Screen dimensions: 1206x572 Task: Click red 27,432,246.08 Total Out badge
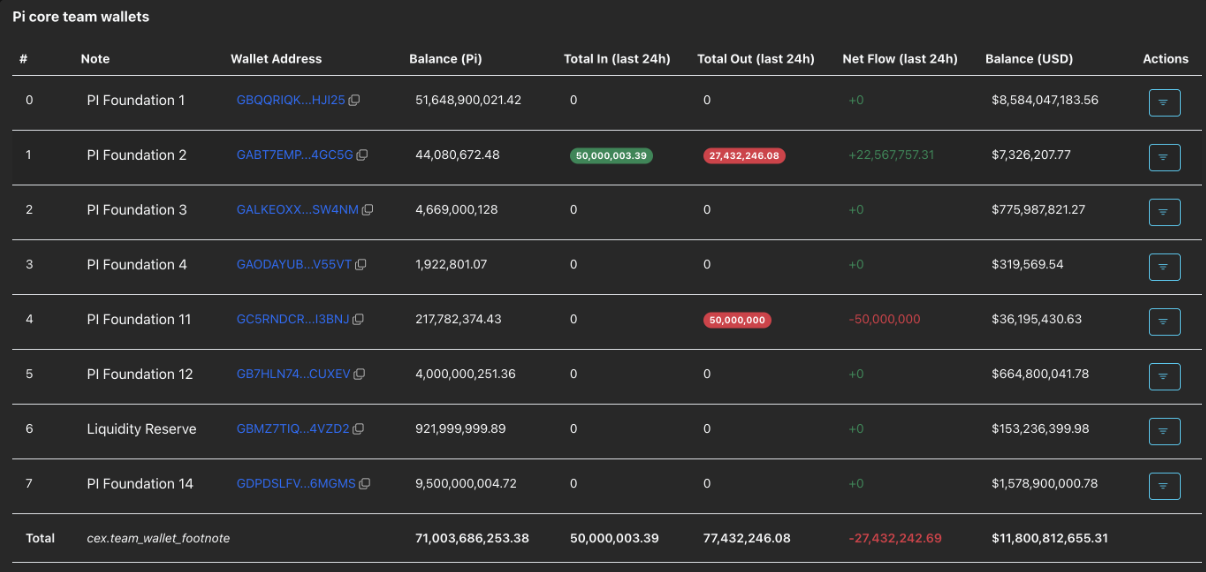point(744,156)
